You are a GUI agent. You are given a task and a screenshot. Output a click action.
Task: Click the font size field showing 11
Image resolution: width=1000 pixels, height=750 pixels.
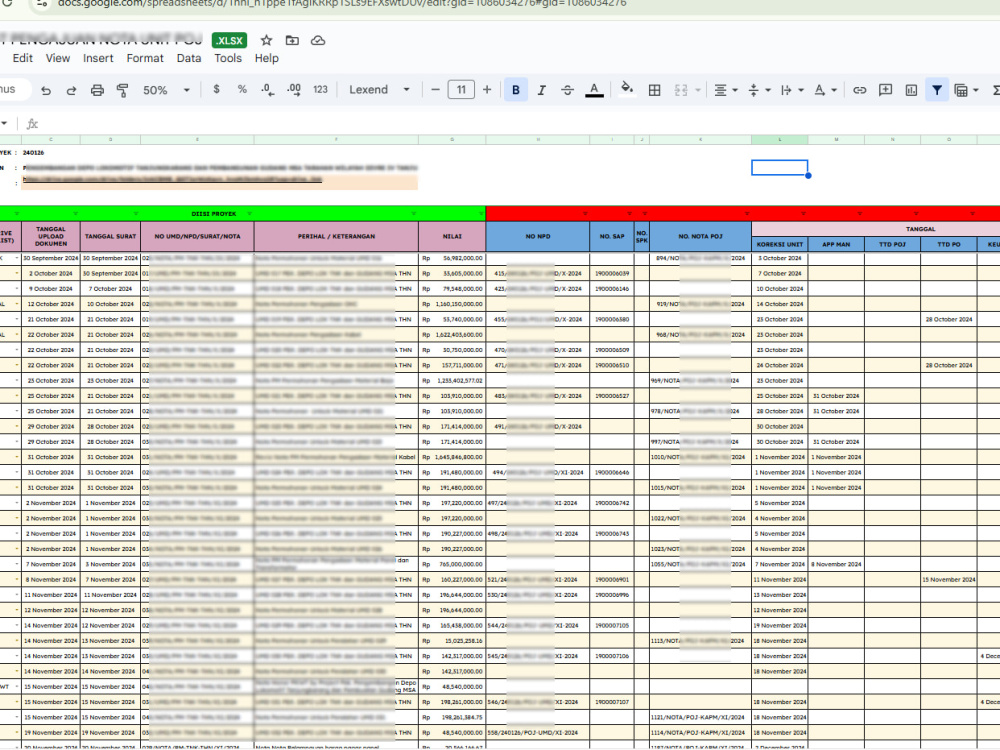coord(461,90)
